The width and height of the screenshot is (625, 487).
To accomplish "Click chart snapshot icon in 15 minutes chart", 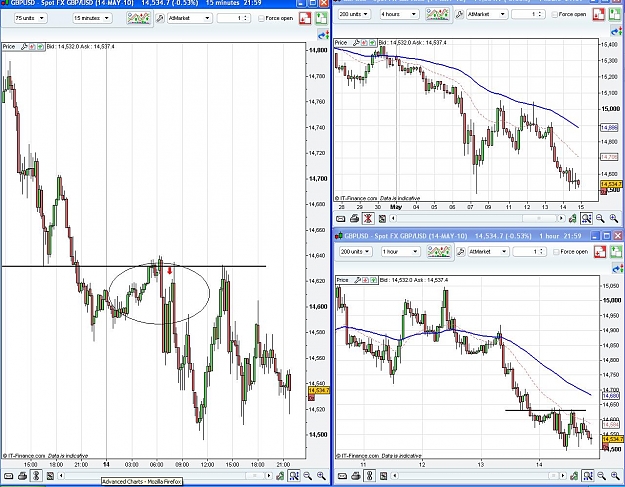I will point(50,475).
